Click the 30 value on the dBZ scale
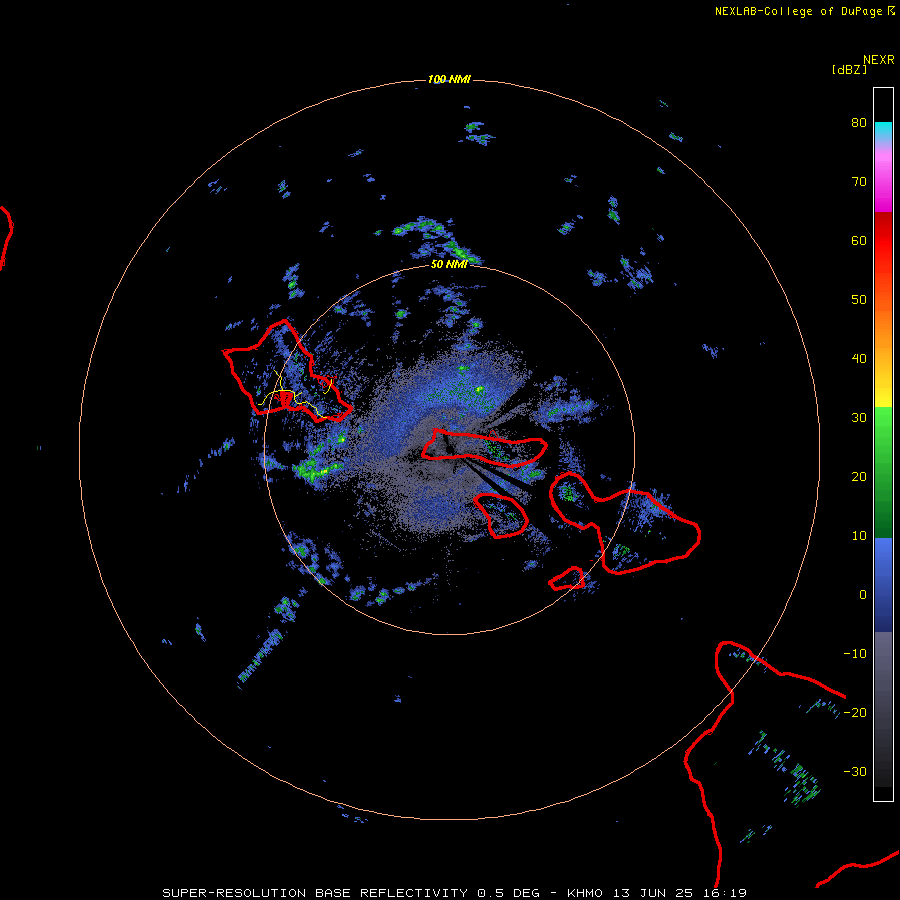This screenshot has width=900, height=900. (859, 417)
